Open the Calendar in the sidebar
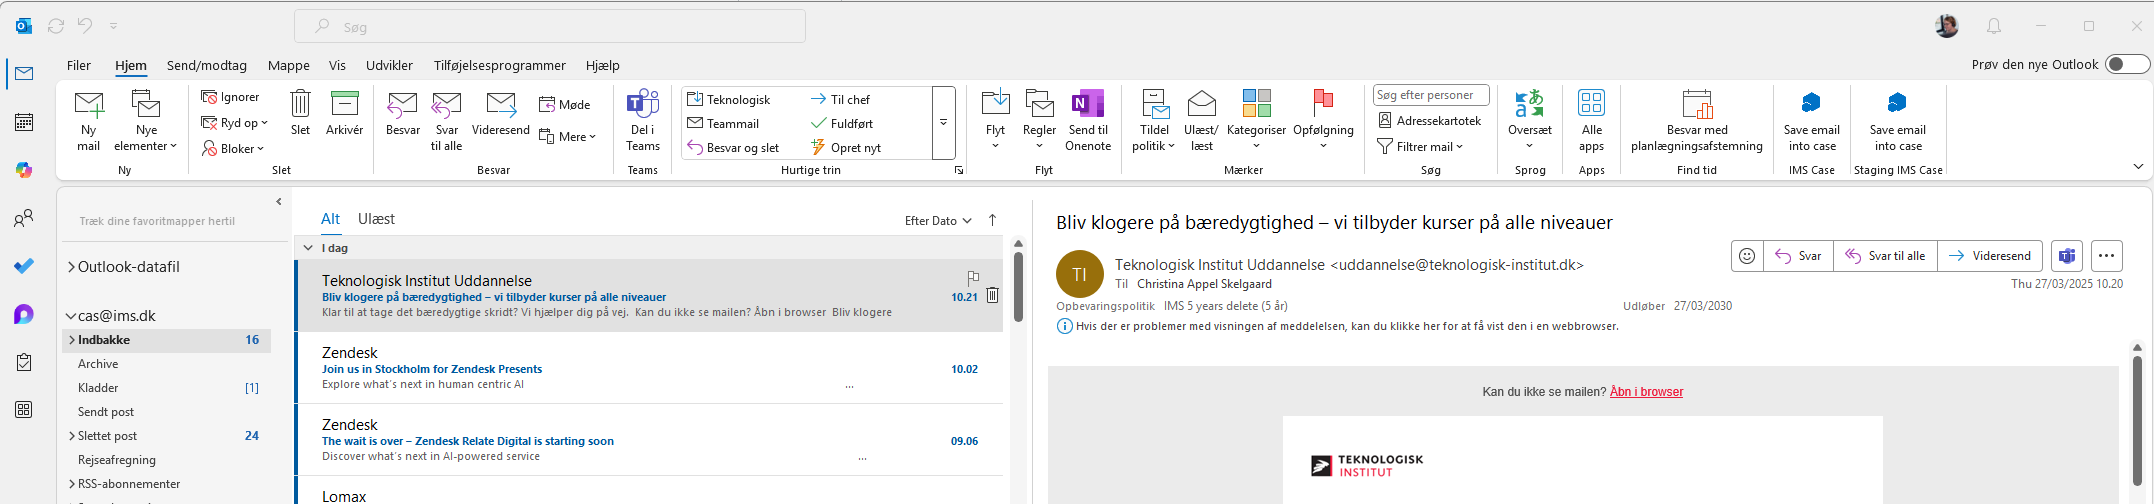This screenshot has height=504, width=2154. point(24,122)
